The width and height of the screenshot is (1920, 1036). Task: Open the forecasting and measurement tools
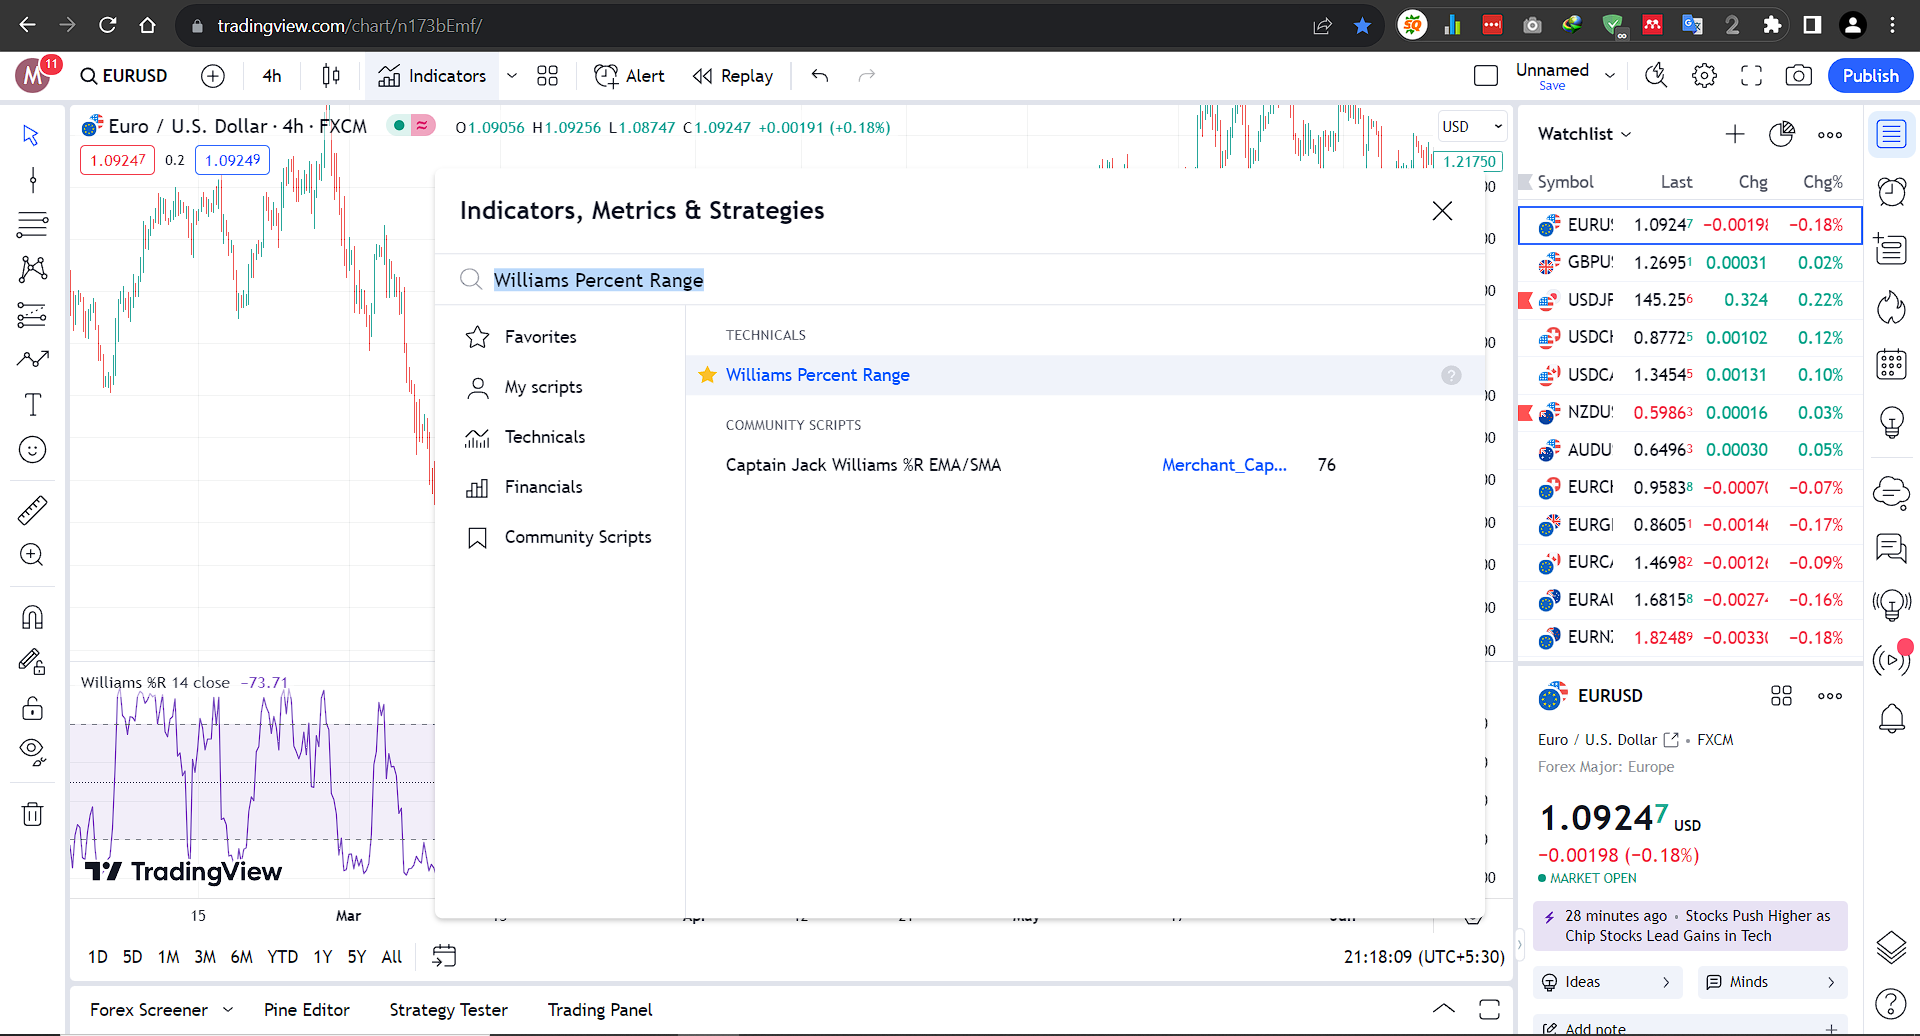click(x=32, y=315)
